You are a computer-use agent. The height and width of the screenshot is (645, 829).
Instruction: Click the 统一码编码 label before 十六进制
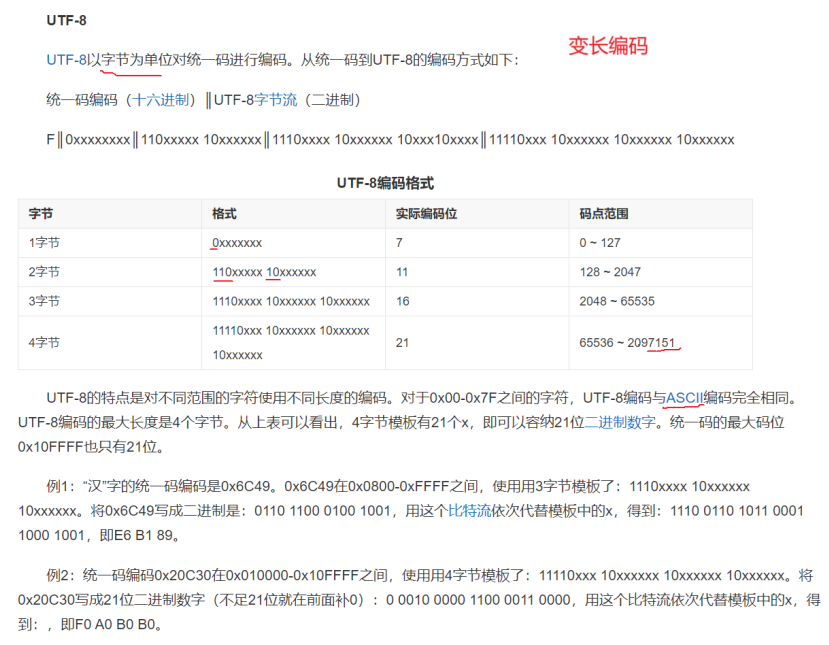click(82, 100)
